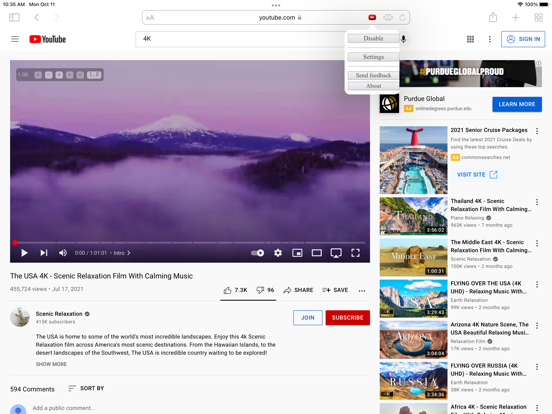Open options for Thailand 4K video

(x=537, y=202)
